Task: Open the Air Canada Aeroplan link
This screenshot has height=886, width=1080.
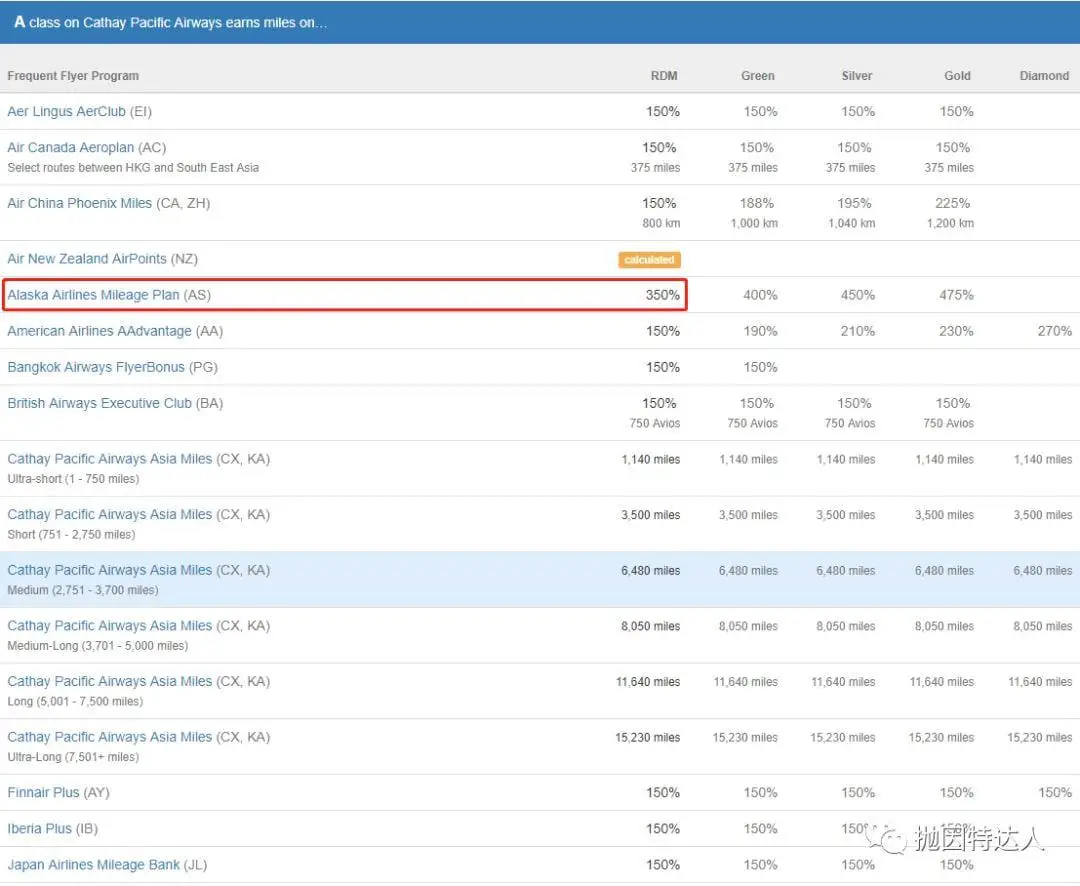Action: click(71, 148)
